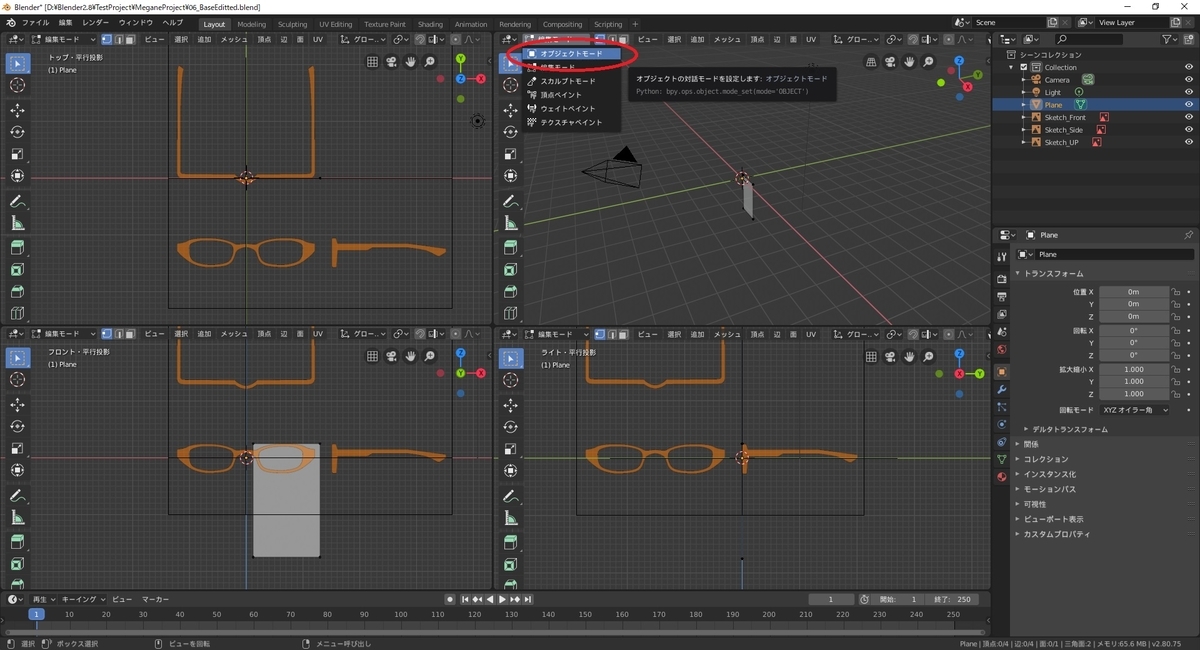Screen dimensions: 1200x650
Task: Enable vertex select mode in top view
Action: tap(106, 39)
